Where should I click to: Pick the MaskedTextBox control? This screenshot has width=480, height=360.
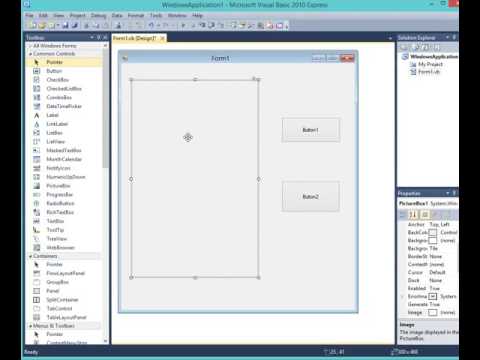(x=63, y=150)
